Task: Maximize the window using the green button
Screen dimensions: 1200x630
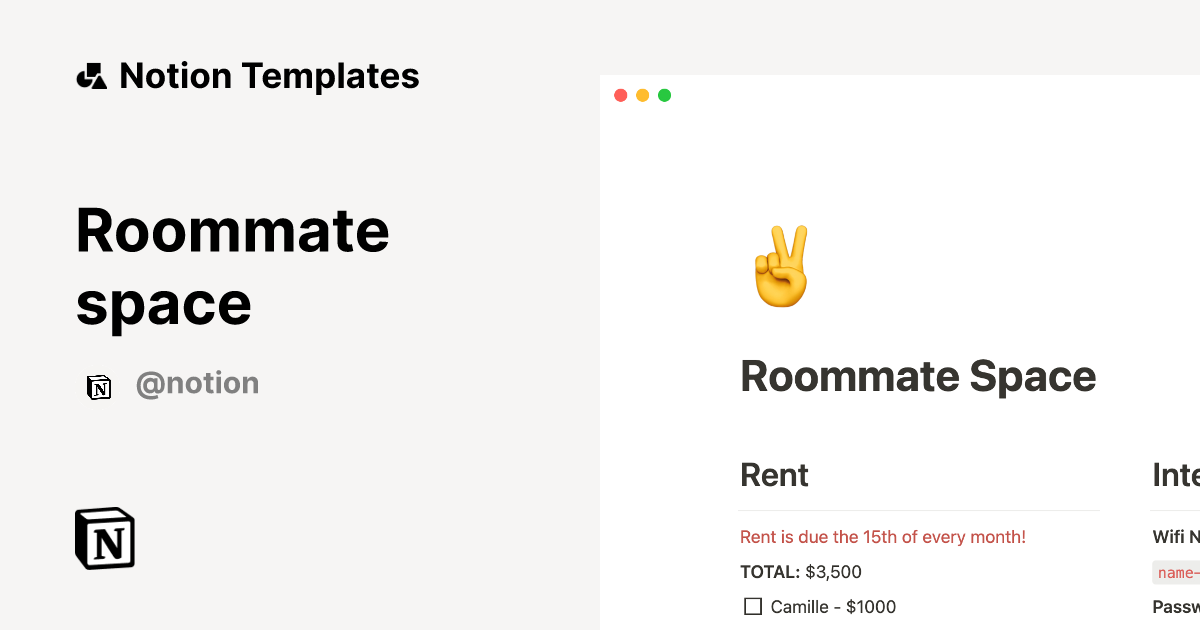Action: (x=664, y=95)
